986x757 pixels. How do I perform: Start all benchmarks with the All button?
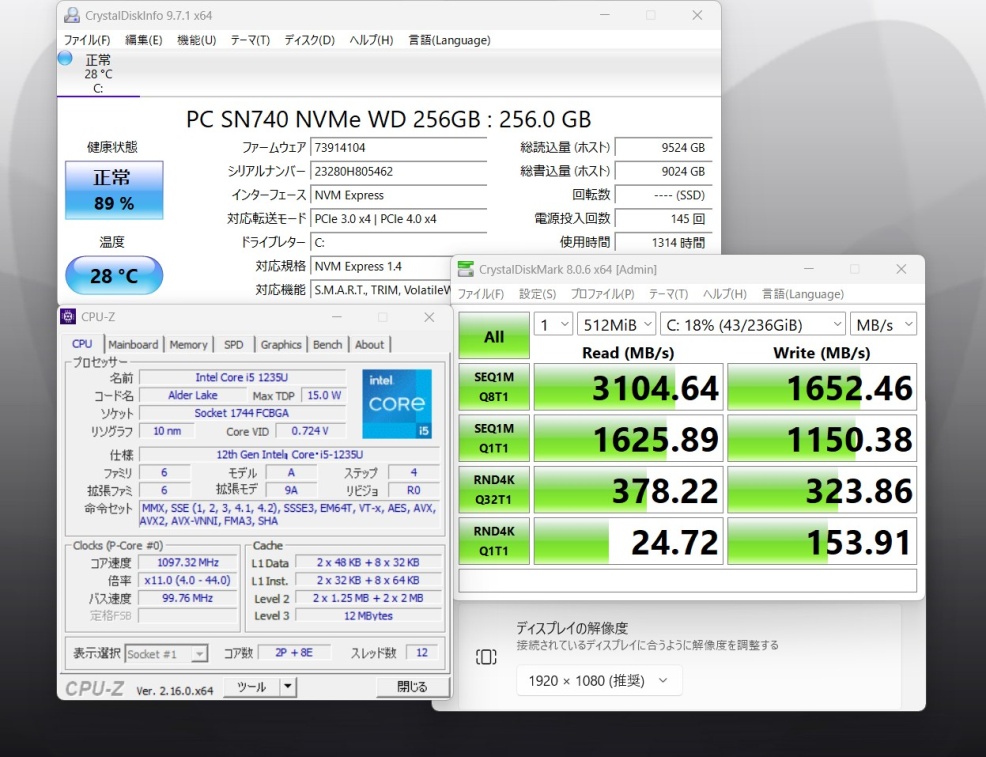(x=494, y=336)
